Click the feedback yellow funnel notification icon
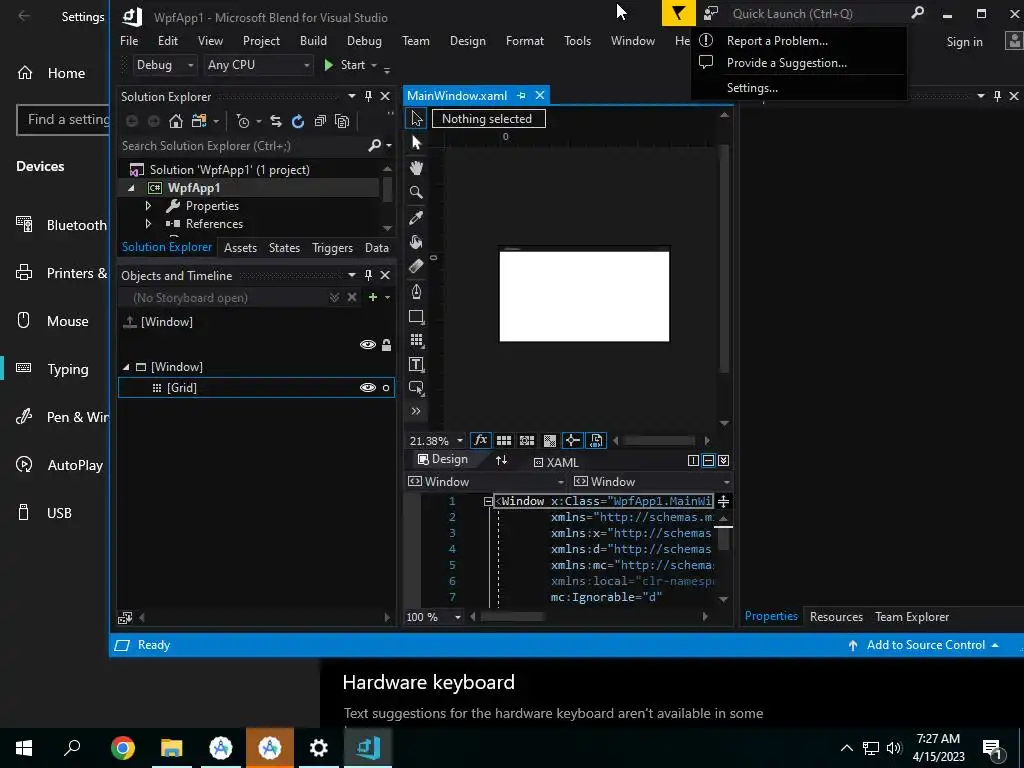This screenshot has width=1024, height=768. pos(679,13)
